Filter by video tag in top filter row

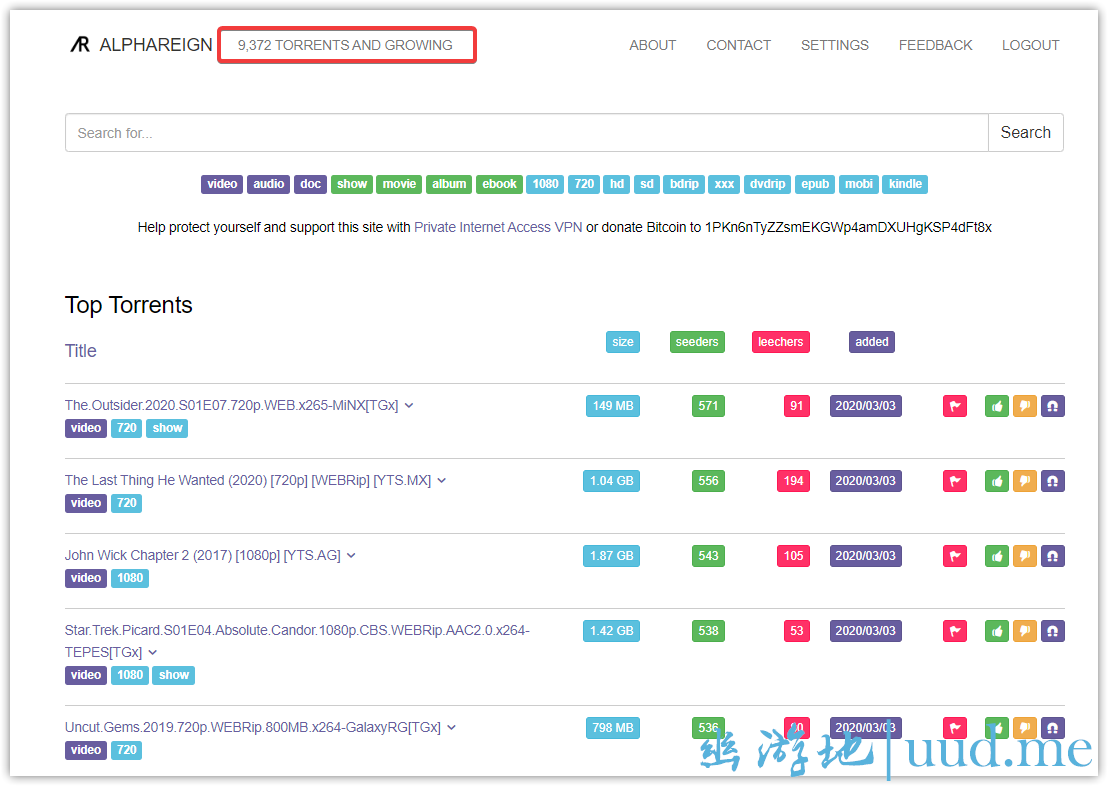222,184
